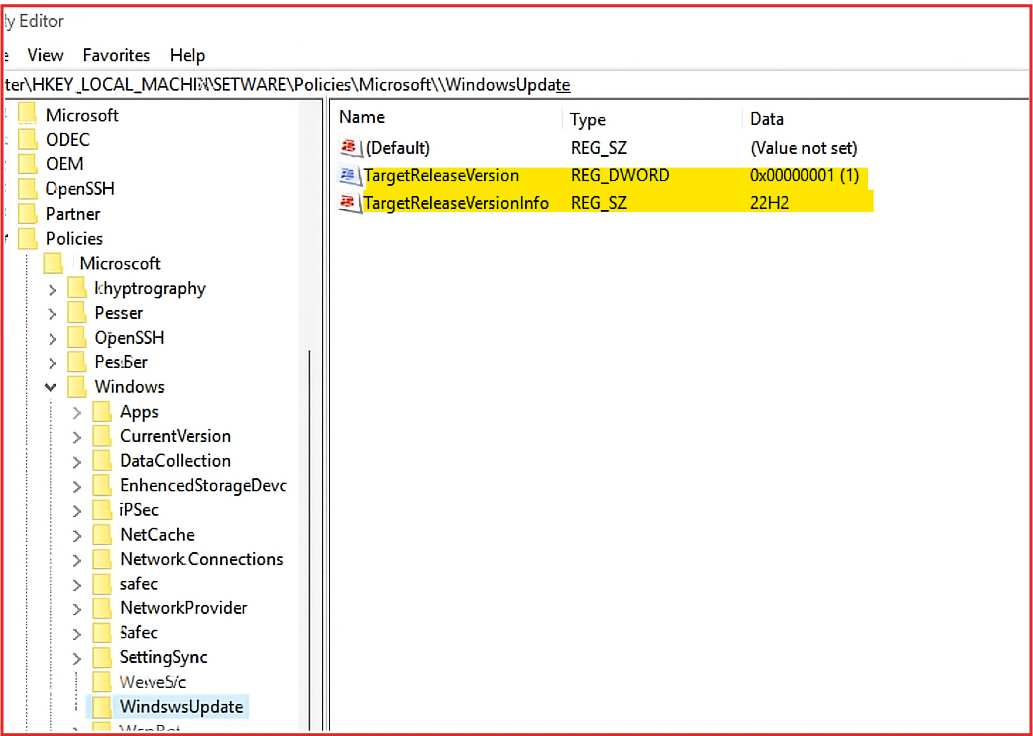Click the NetworkProvider folder icon
The width and height of the screenshot is (1033, 736).
(102, 608)
